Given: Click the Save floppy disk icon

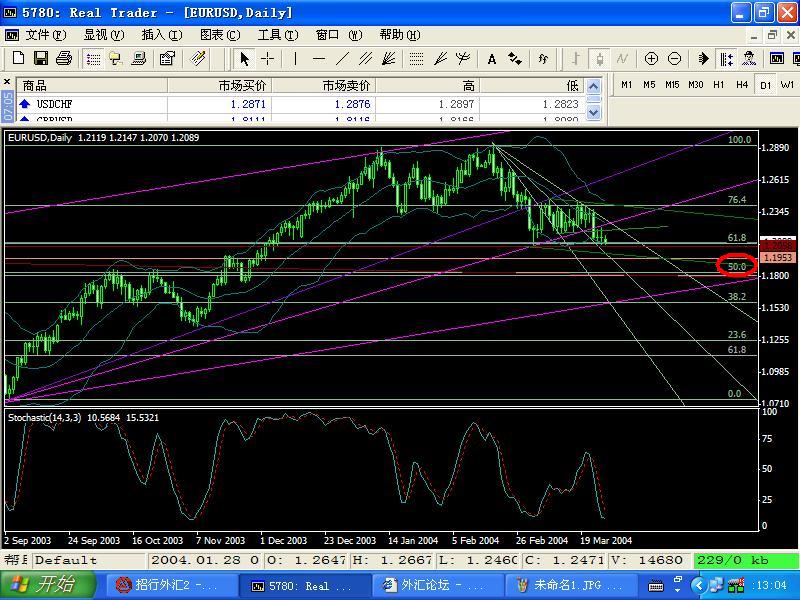Looking at the screenshot, I should click(40, 59).
